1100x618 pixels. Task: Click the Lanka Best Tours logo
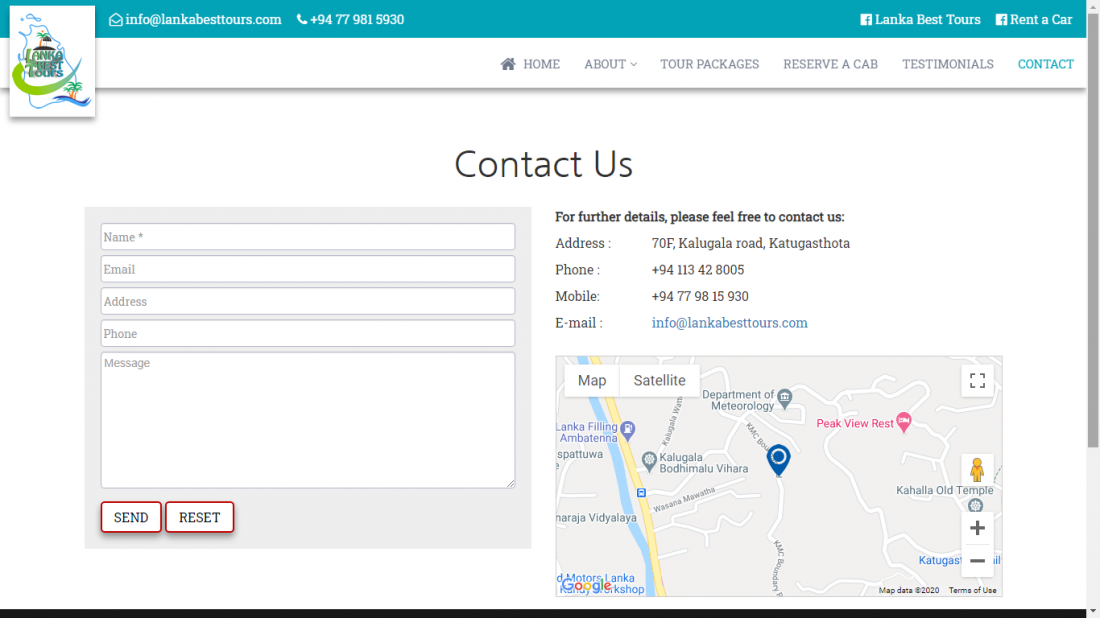pyautogui.click(x=52, y=62)
